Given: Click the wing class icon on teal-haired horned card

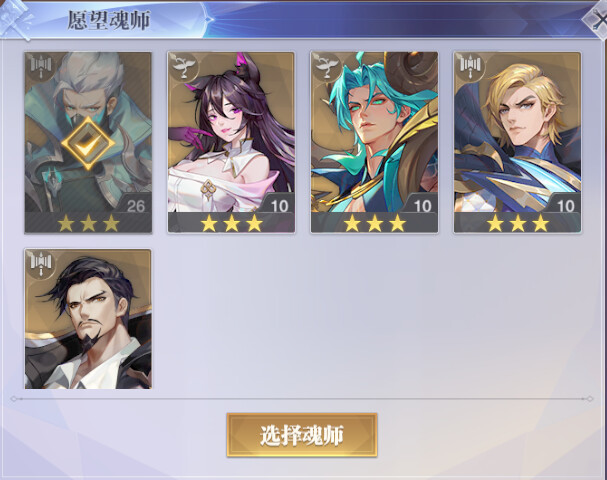Looking at the screenshot, I should pyautogui.click(x=328, y=67).
